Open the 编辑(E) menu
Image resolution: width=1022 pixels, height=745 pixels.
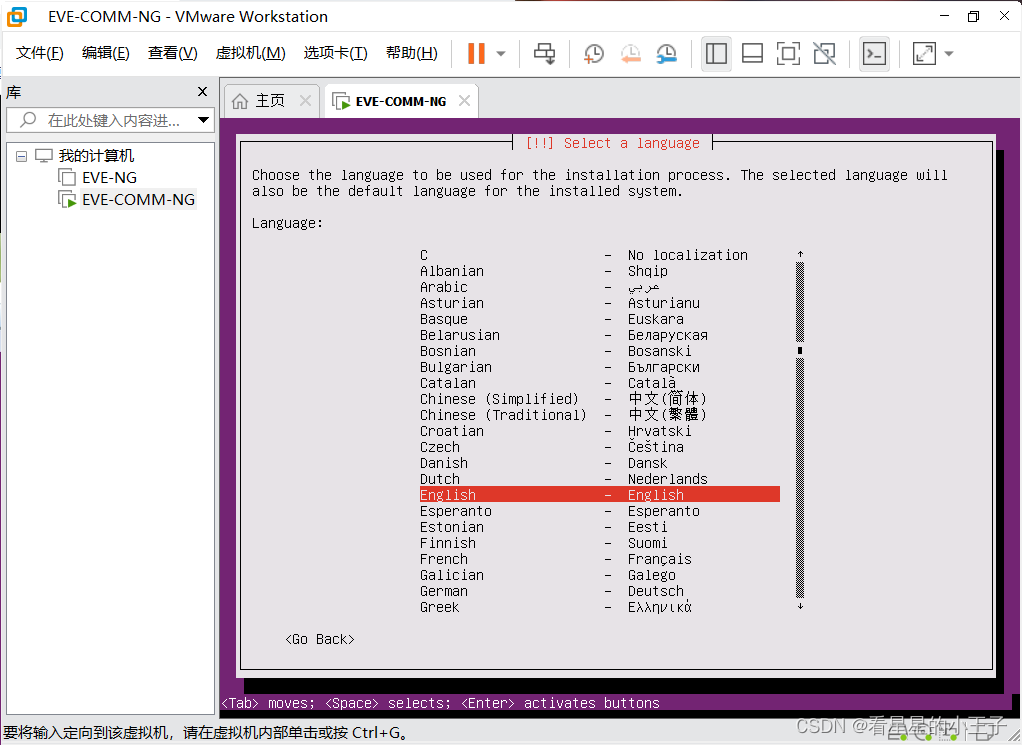106,53
